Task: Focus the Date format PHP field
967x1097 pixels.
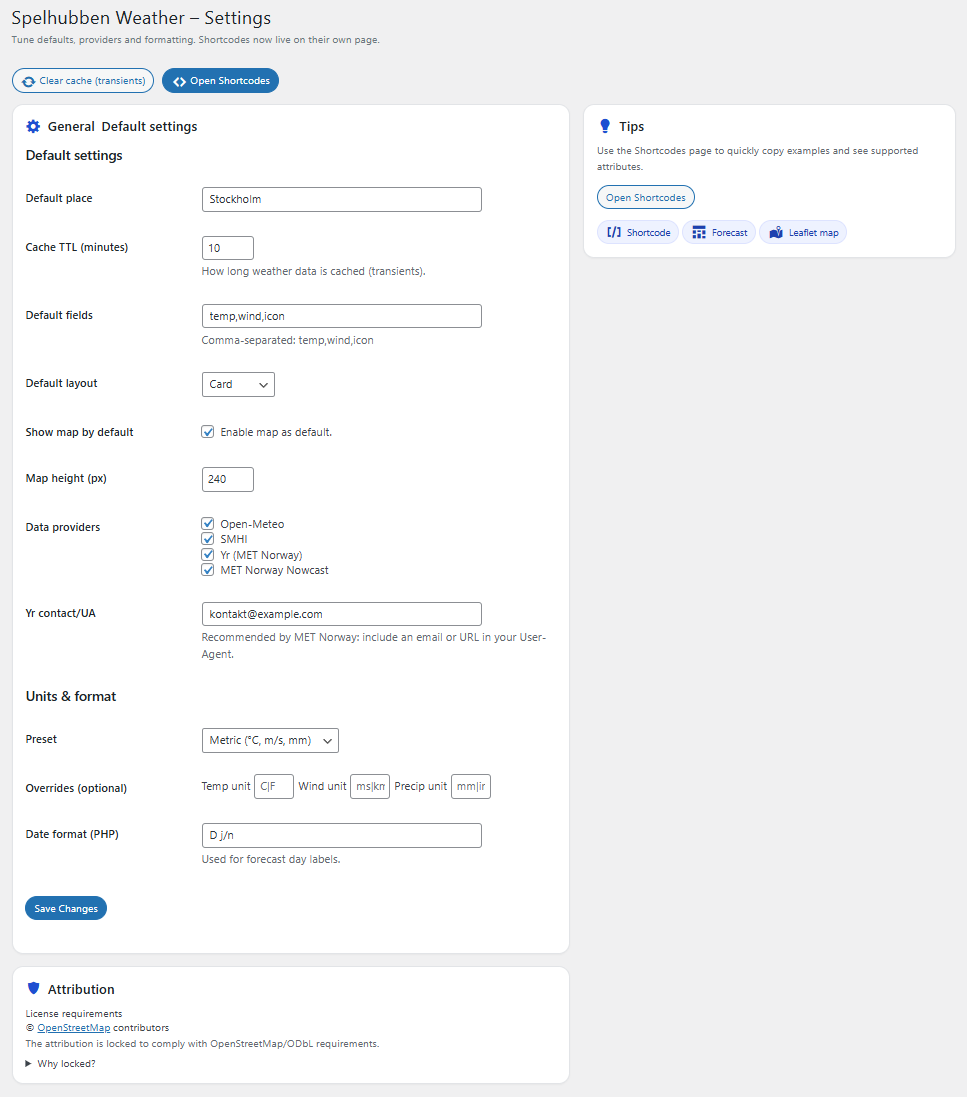Action: (x=341, y=835)
